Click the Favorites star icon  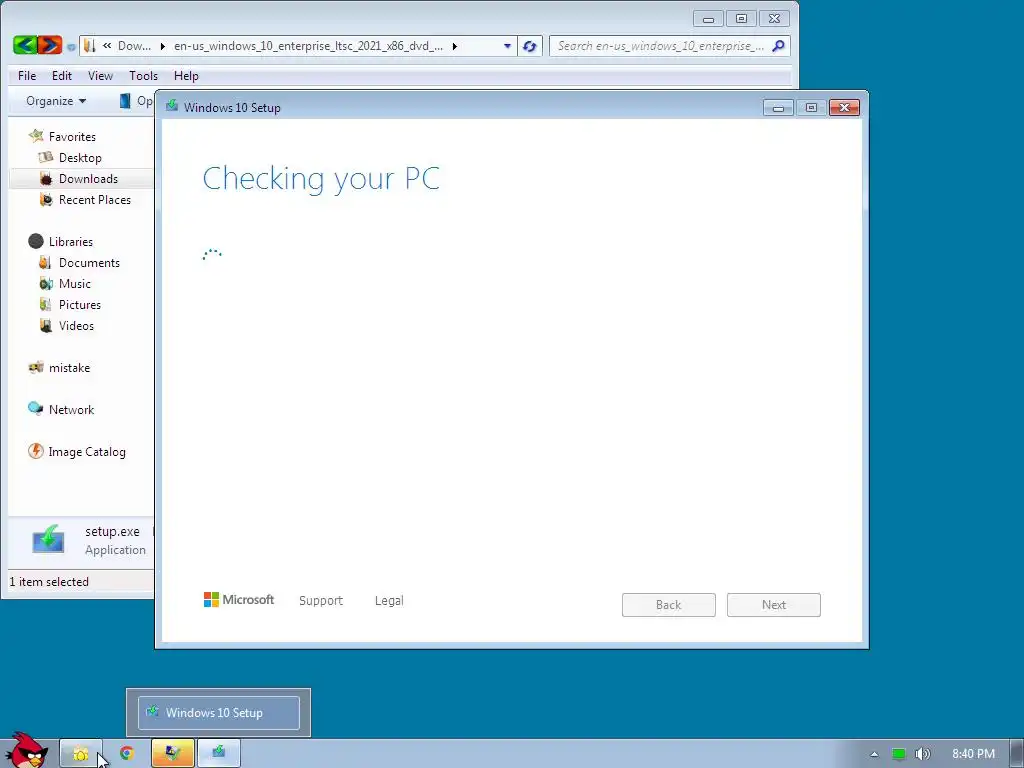click(x=36, y=136)
